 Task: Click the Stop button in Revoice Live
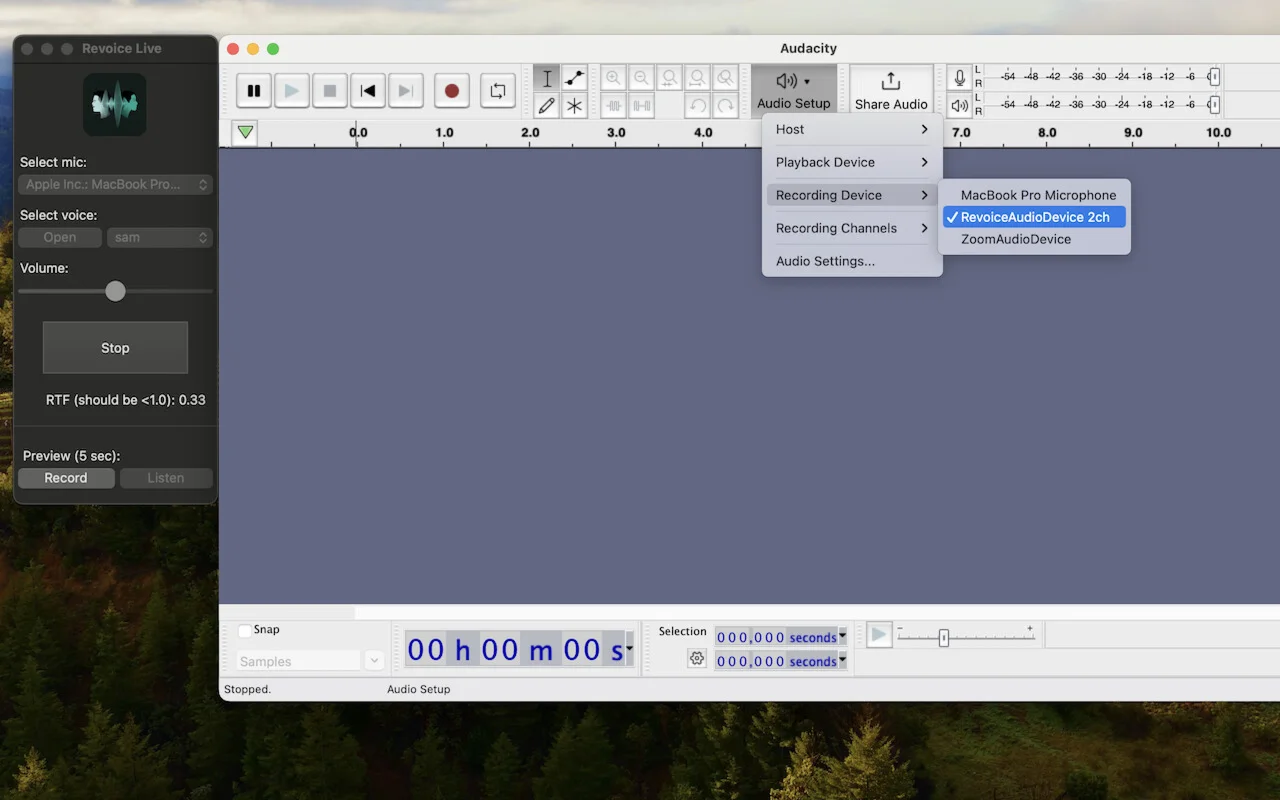pos(115,348)
